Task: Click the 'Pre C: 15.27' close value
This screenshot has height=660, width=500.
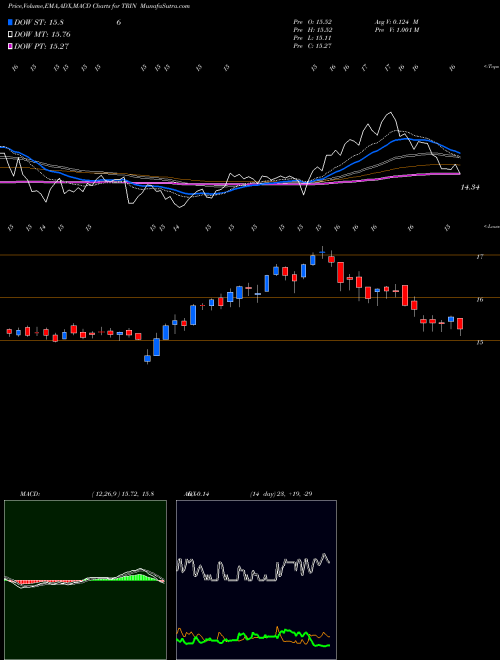Action: (312, 46)
